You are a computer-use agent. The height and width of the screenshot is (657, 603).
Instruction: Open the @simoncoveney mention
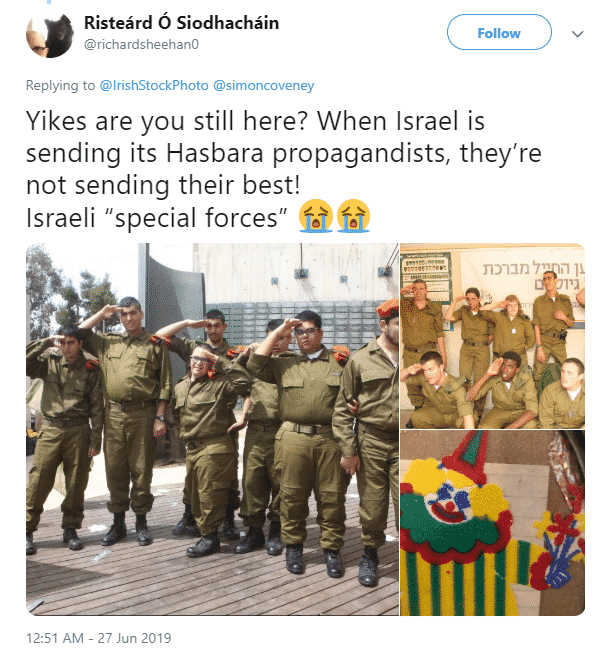click(x=264, y=85)
